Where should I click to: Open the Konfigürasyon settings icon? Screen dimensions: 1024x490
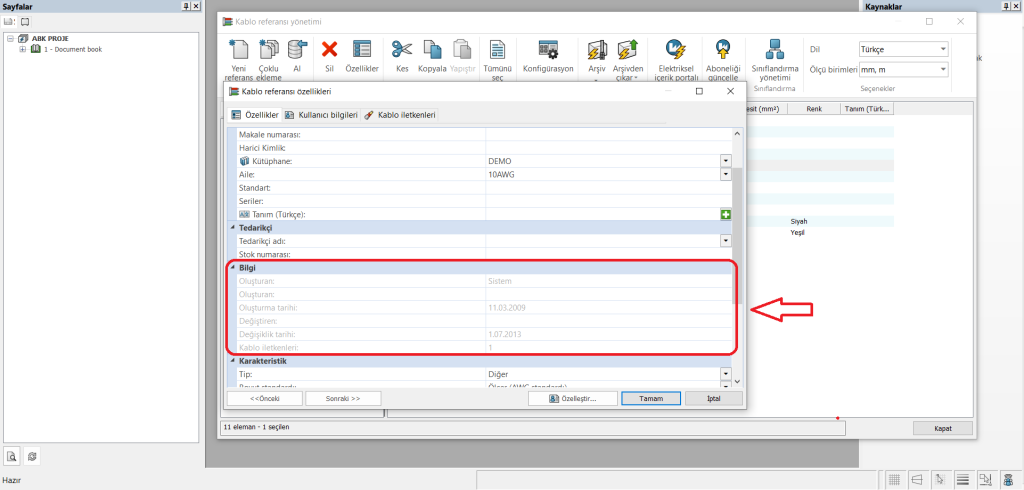pyautogui.click(x=548, y=49)
